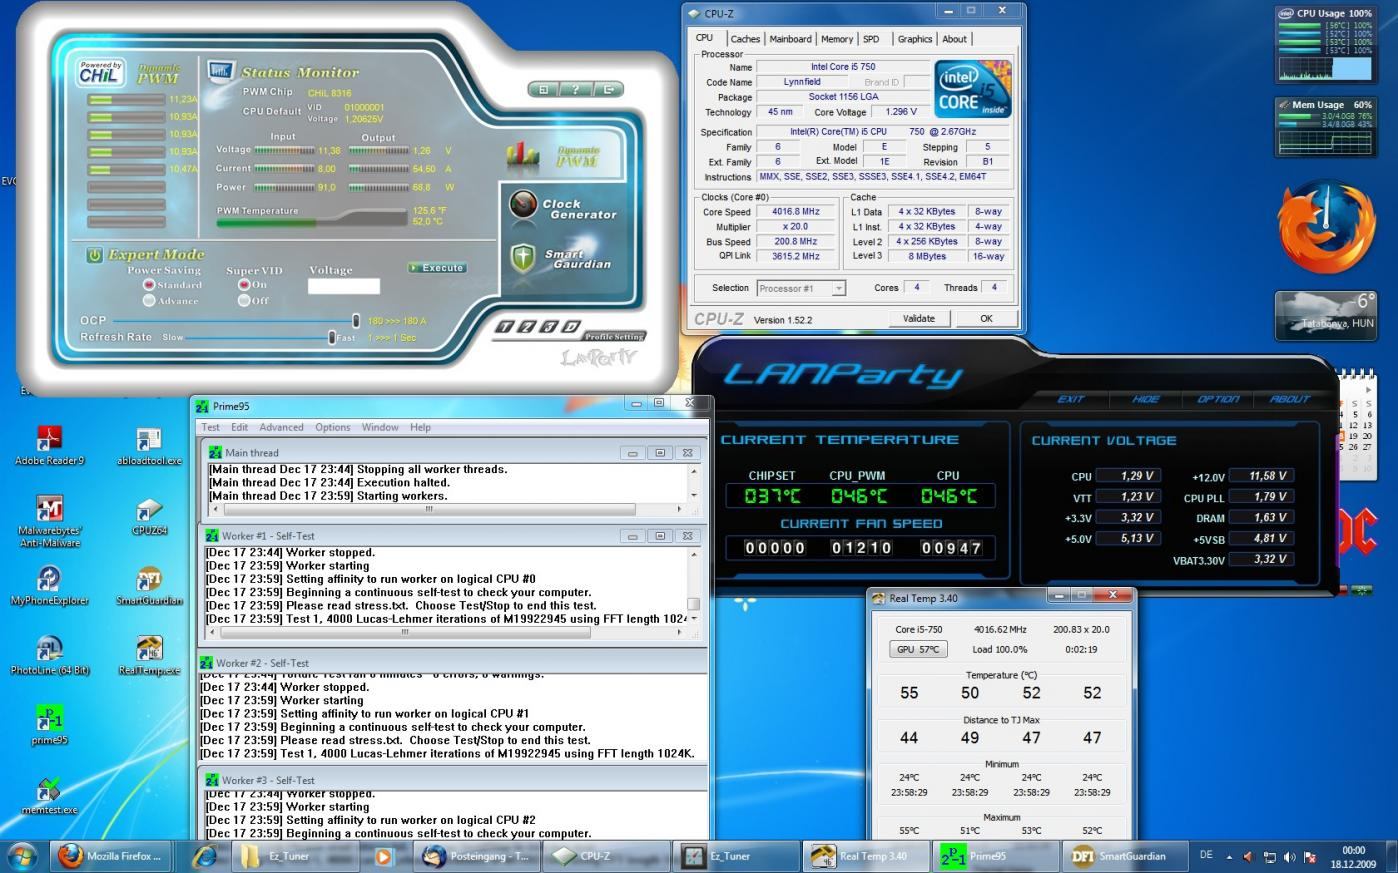Image resolution: width=1398 pixels, height=873 pixels.
Task: Open RealTemp.exe desktop icon
Action: 149,655
